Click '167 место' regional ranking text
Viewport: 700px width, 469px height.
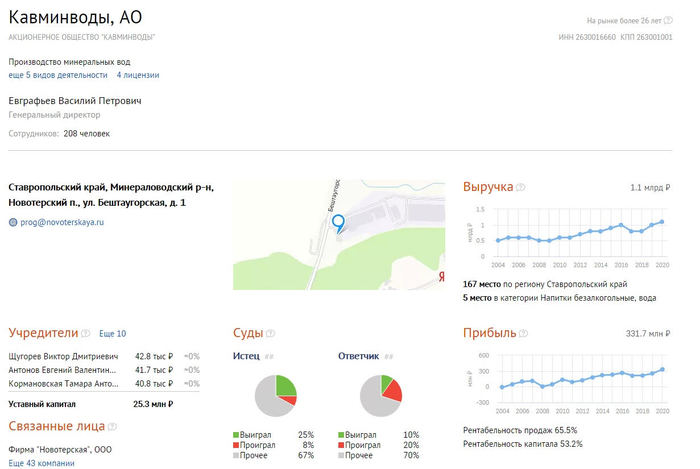(x=482, y=284)
